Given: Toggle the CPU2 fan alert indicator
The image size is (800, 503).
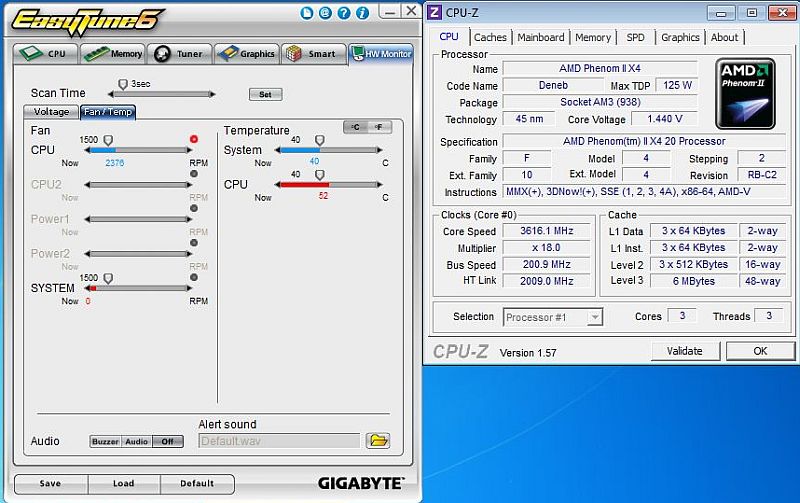Looking at the screenshot, I should tap(194, 174).
